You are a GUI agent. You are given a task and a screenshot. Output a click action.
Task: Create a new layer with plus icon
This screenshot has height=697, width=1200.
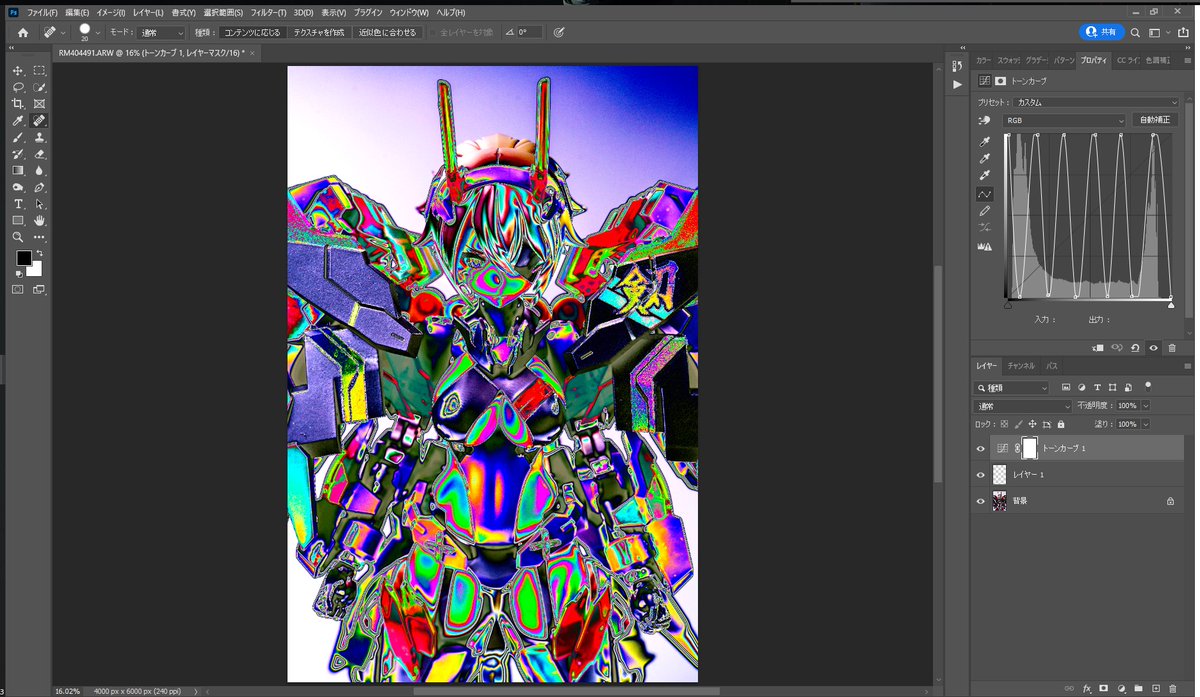pos(1155,688)
